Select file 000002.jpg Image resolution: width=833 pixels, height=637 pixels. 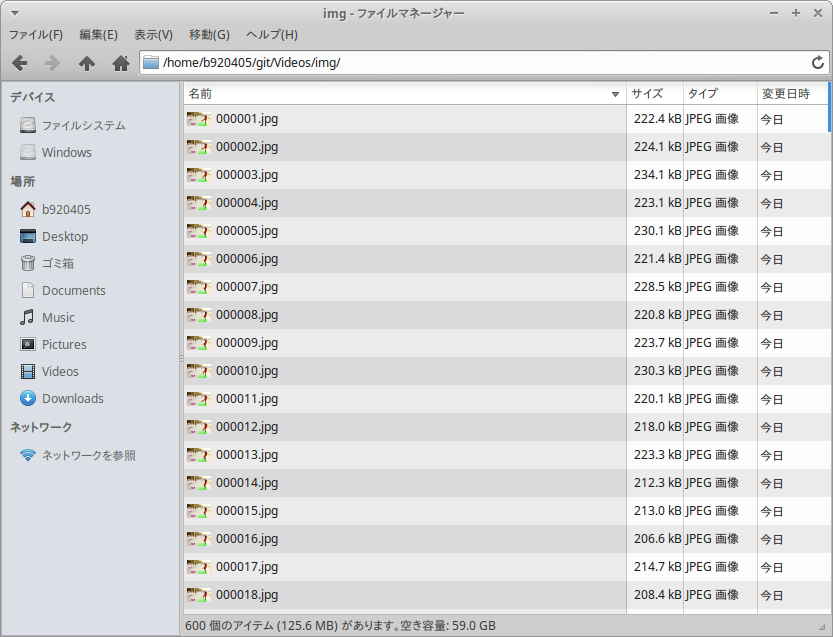pyautogui.click(x=405, y=147)
